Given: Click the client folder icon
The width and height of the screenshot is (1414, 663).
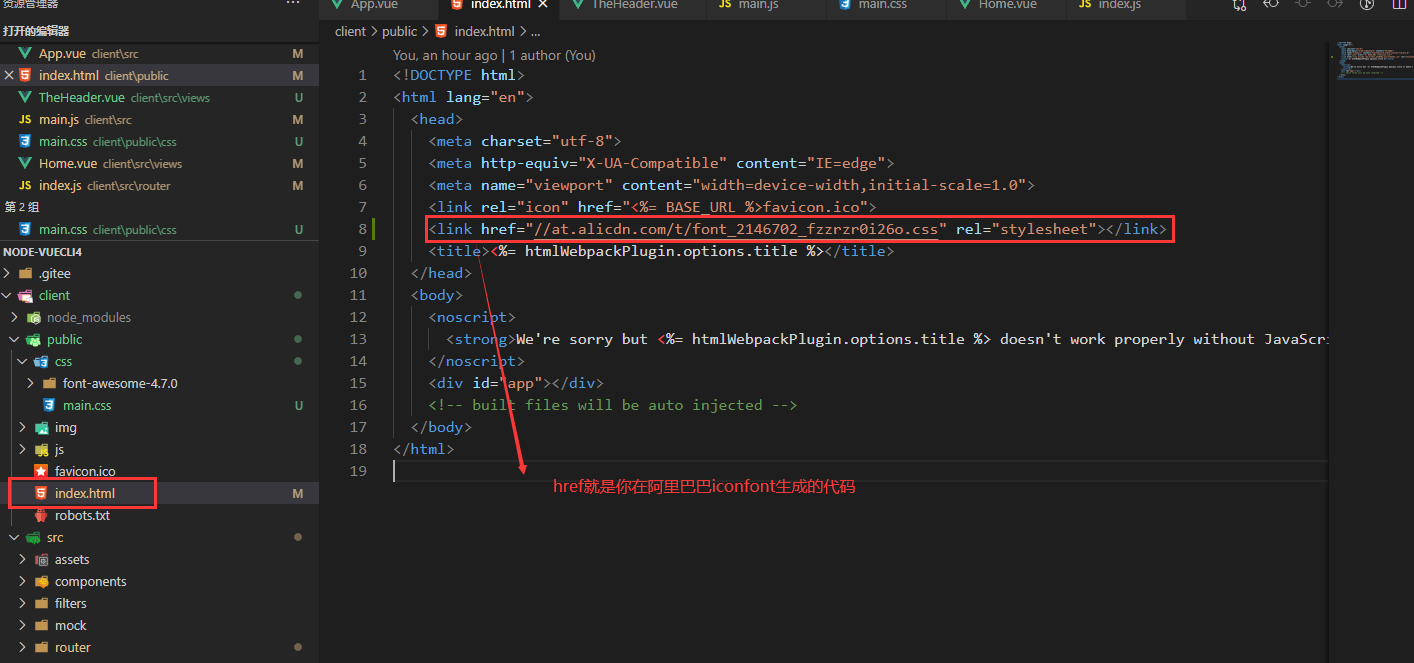Looking at the screenshot, I should [26, 295].
